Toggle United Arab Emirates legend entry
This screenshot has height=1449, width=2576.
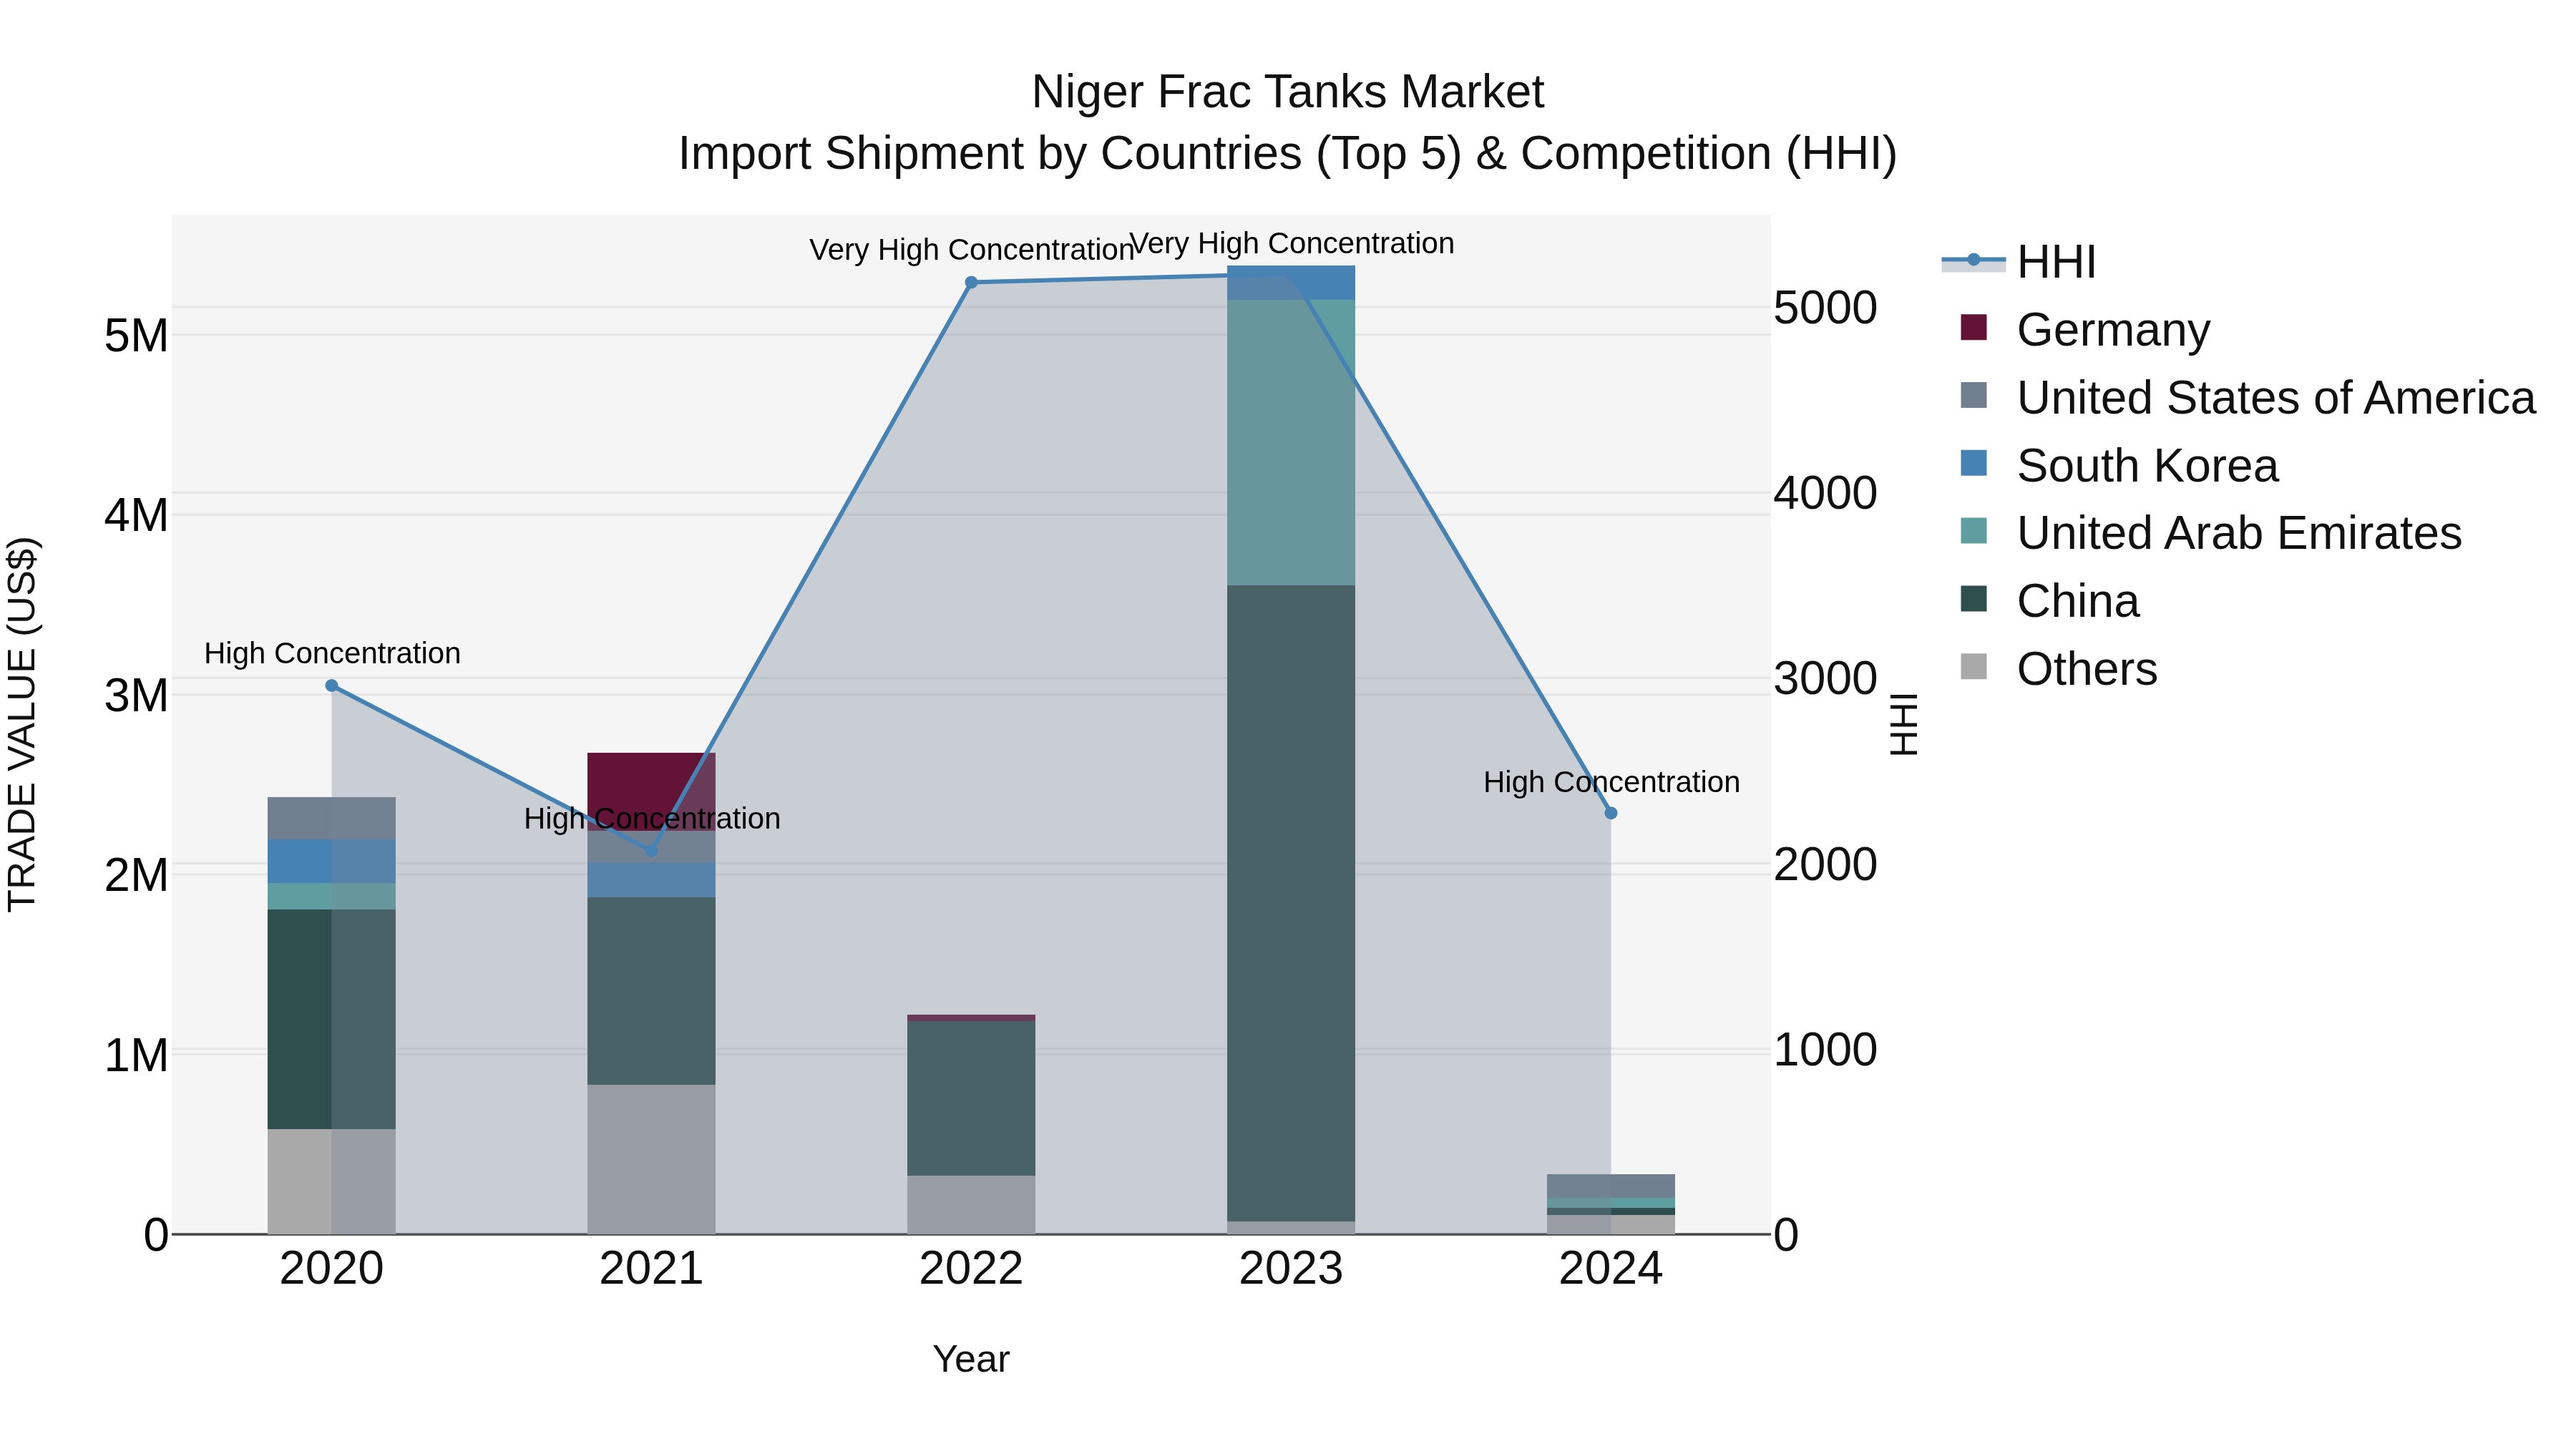[x=2210, y=533]
